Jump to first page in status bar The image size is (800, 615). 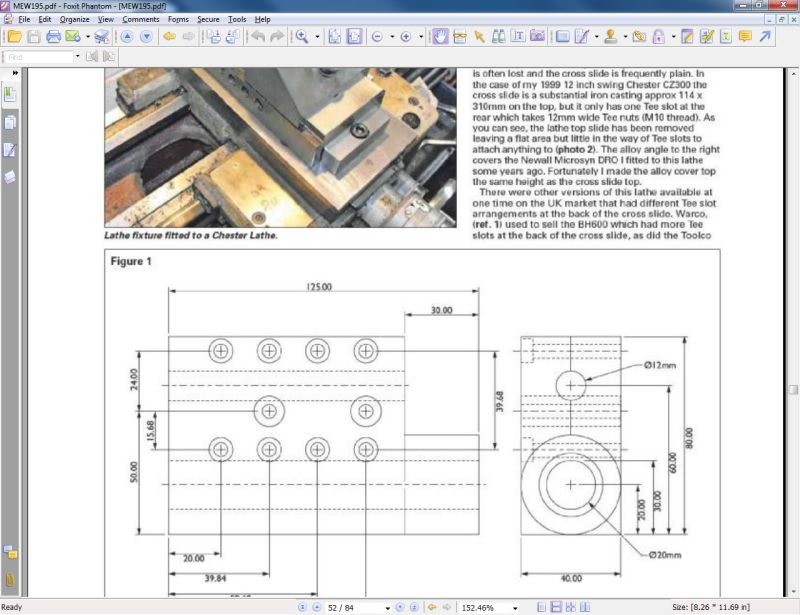click(x=302, y=607)
